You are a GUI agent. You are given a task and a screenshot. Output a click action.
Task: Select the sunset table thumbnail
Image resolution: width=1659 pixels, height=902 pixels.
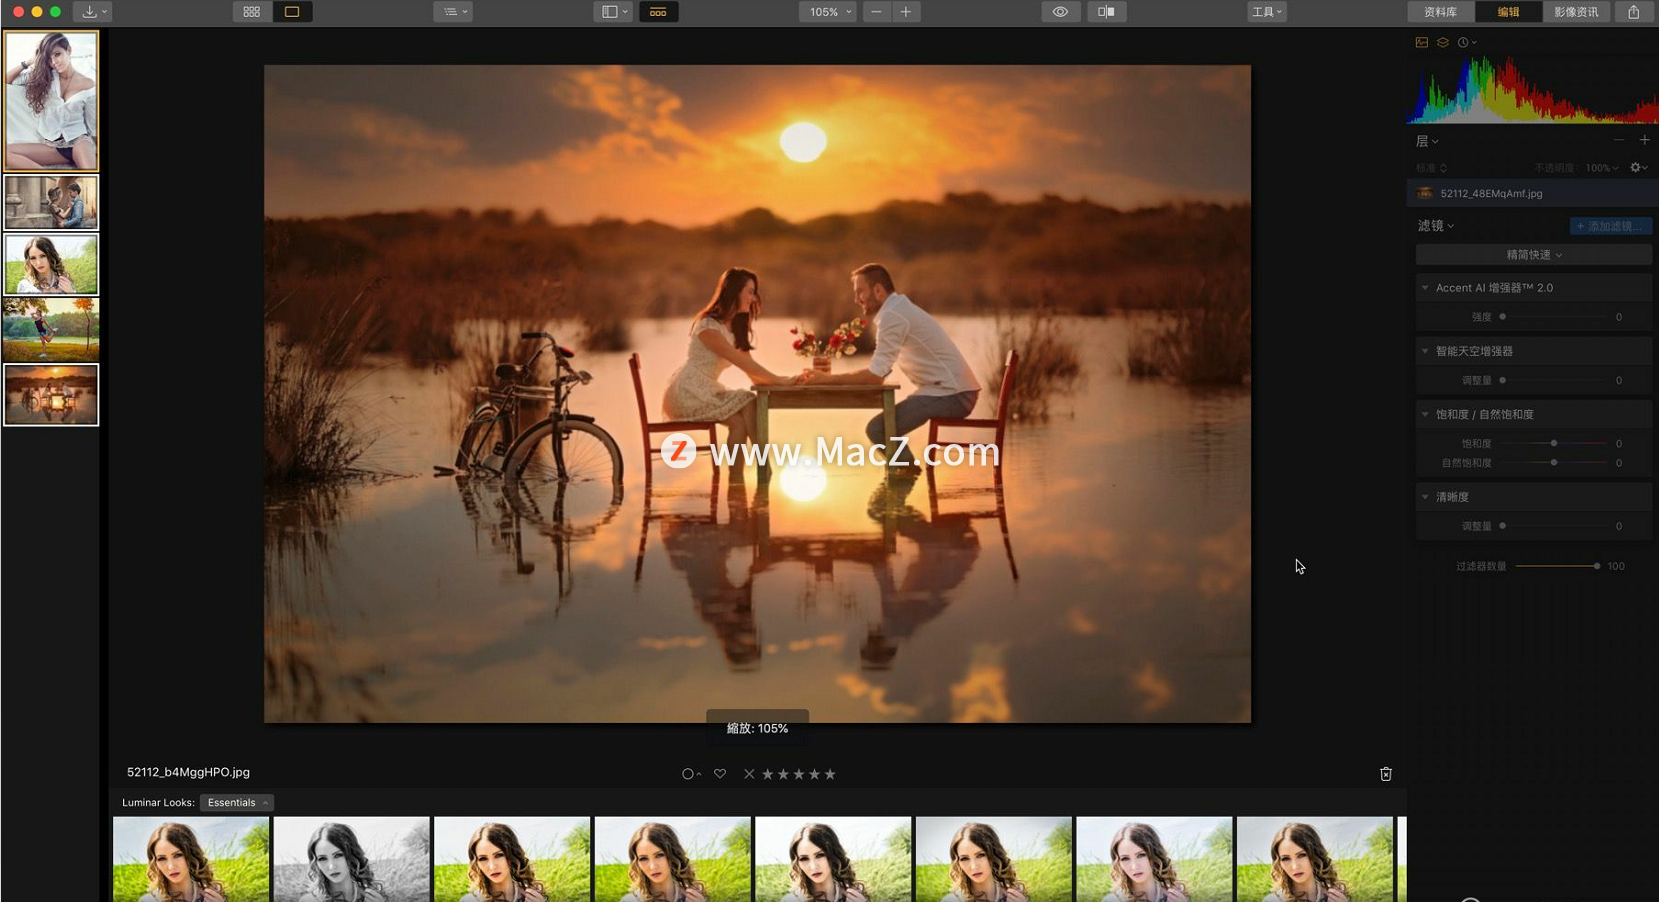point(51,395)
